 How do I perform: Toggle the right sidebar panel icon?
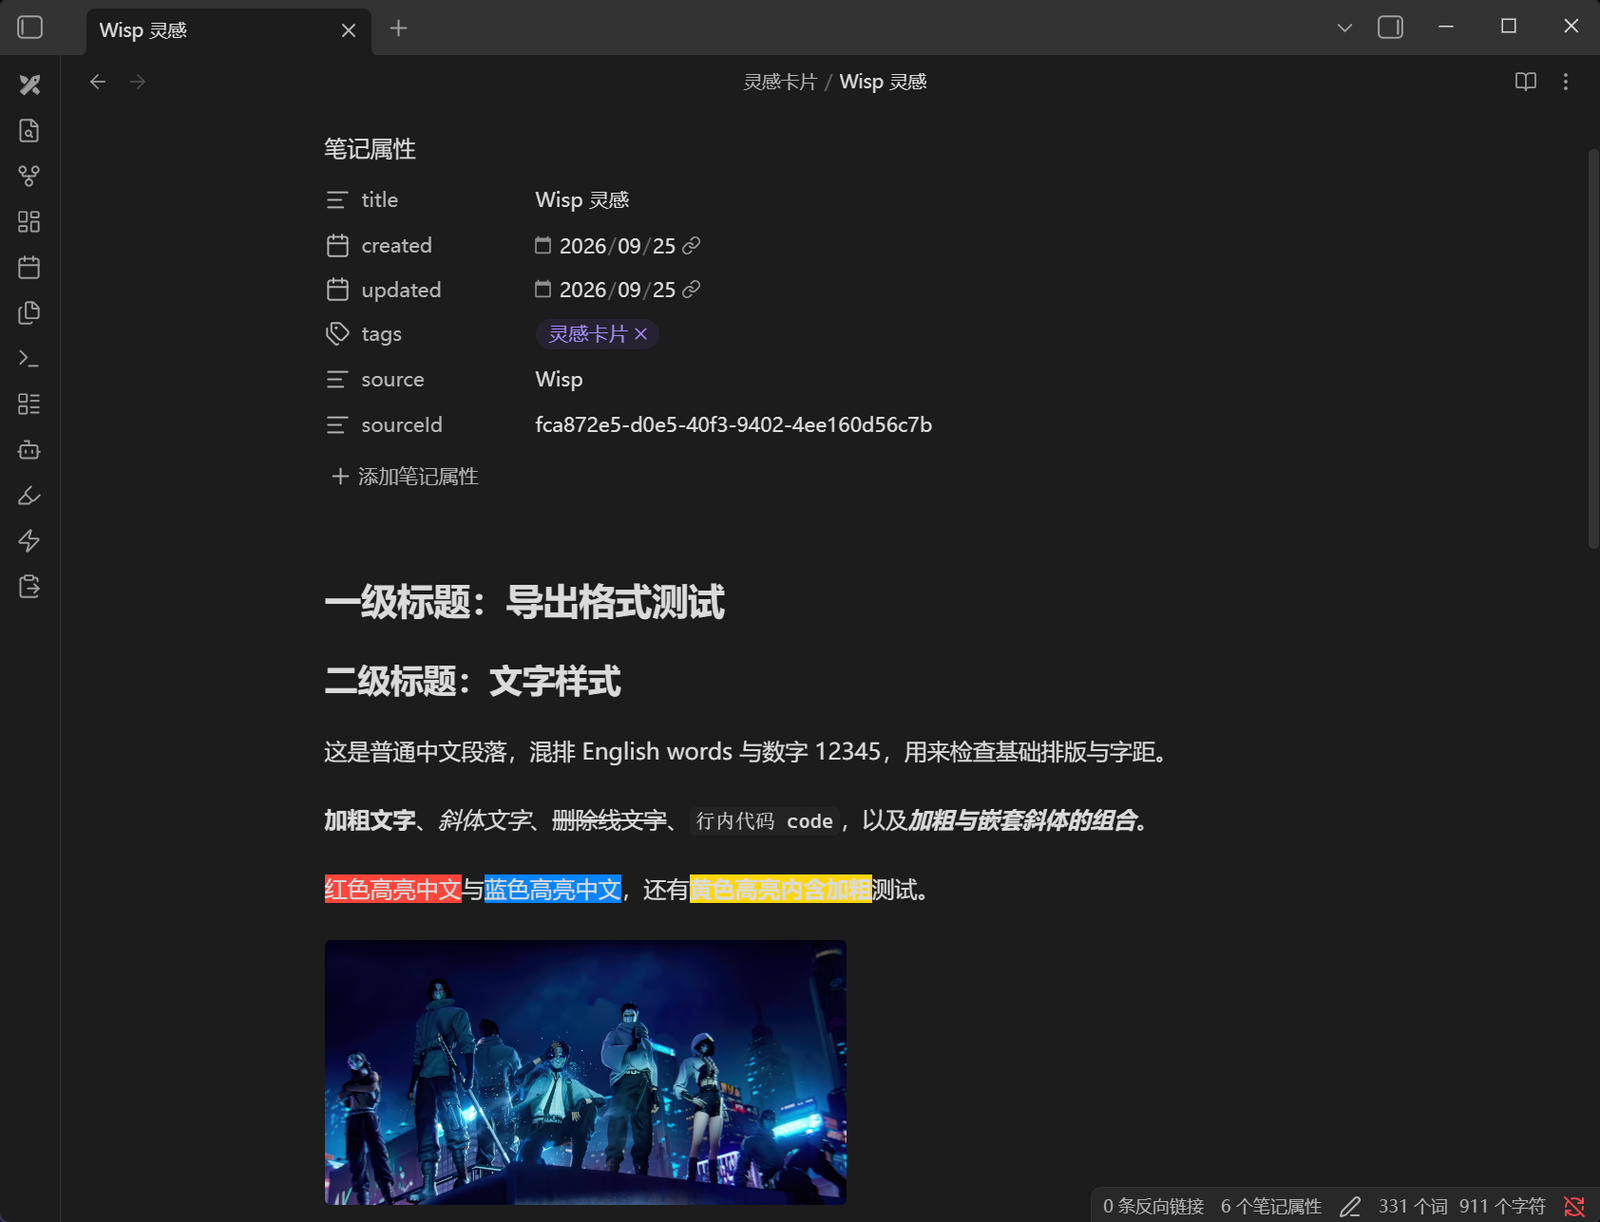pyautogui.click(x=1390, y=27)
